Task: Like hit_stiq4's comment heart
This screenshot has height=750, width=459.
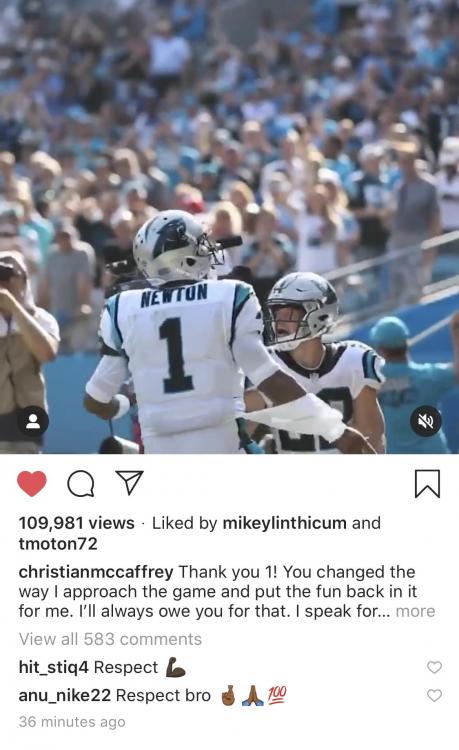Action: tap(434, 667)
